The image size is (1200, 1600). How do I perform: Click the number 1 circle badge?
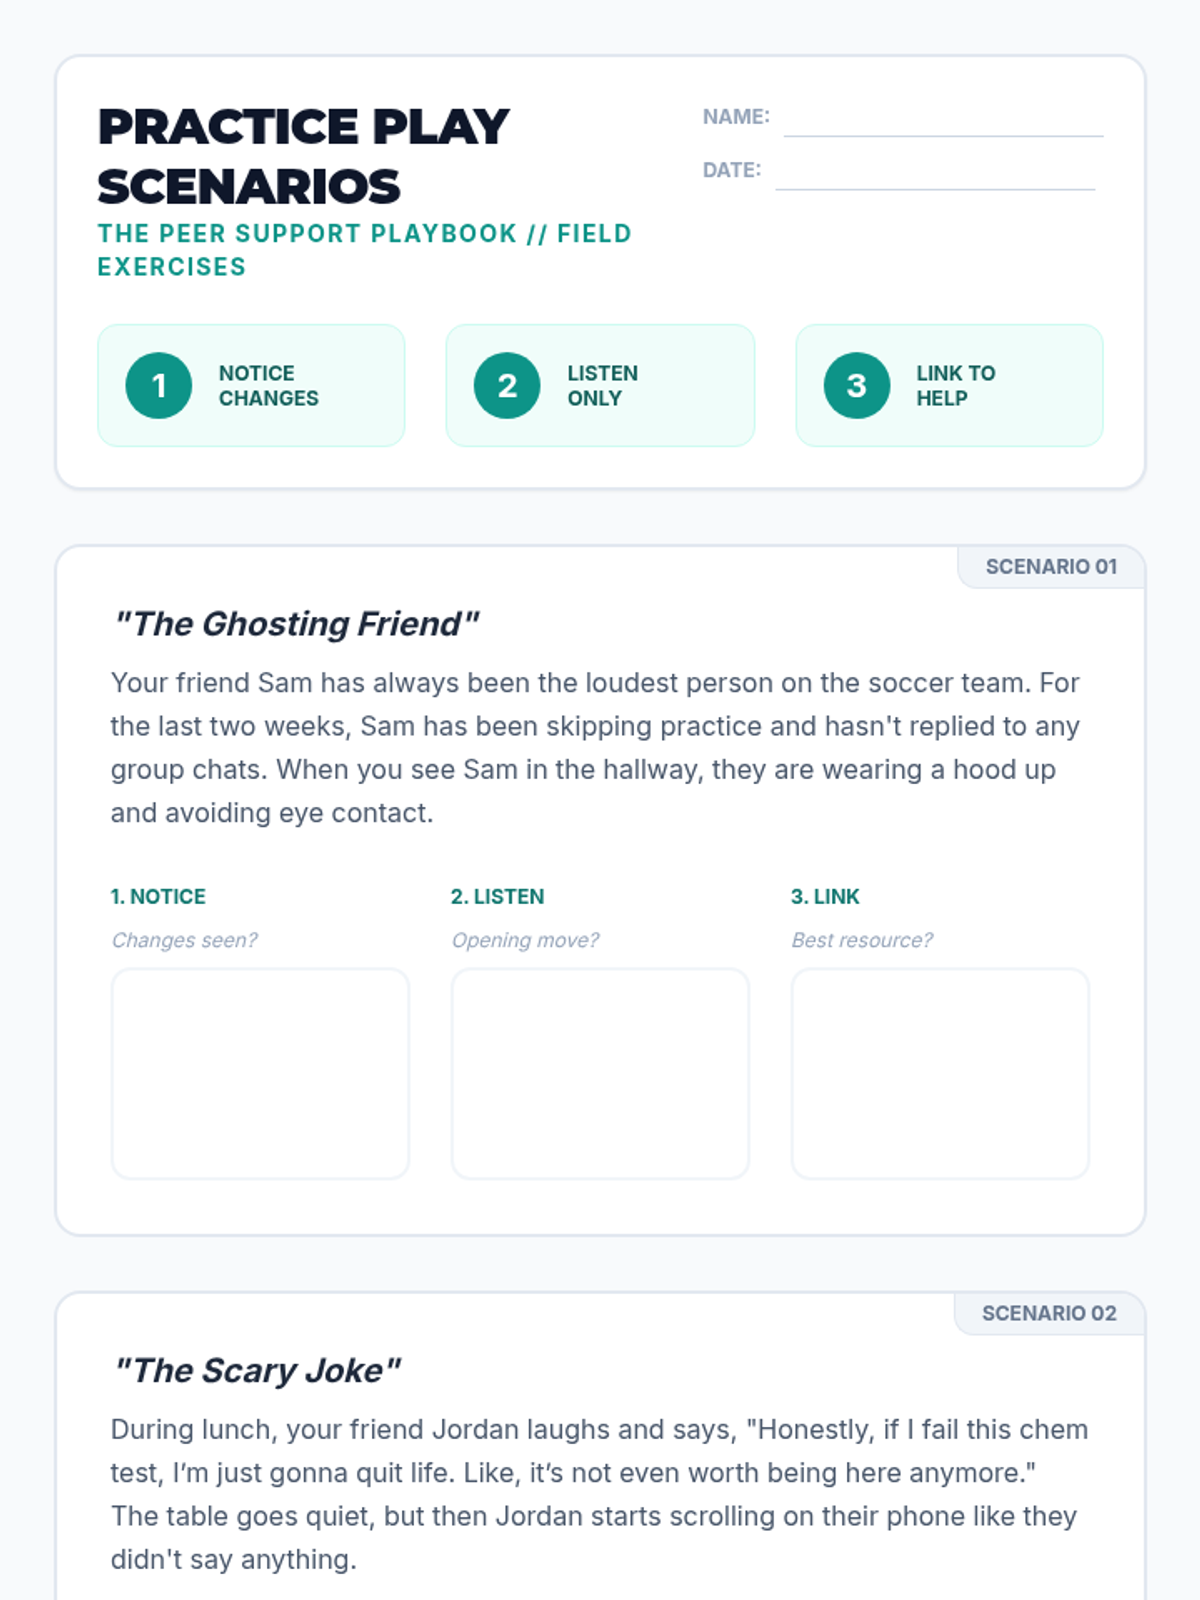click(158, 386)
